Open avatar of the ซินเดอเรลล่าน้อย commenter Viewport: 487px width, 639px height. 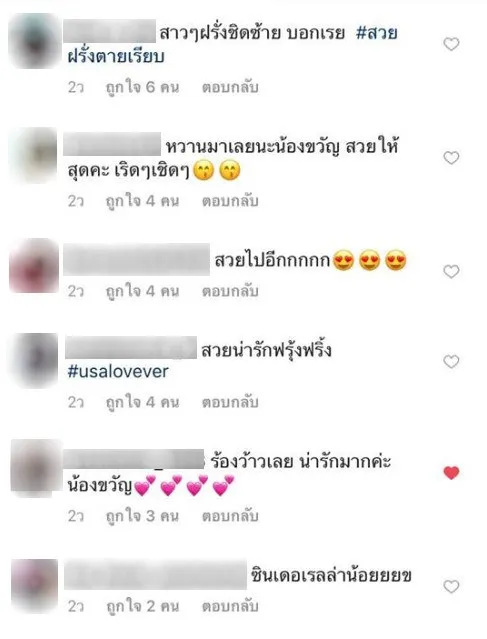click(34, 586)
